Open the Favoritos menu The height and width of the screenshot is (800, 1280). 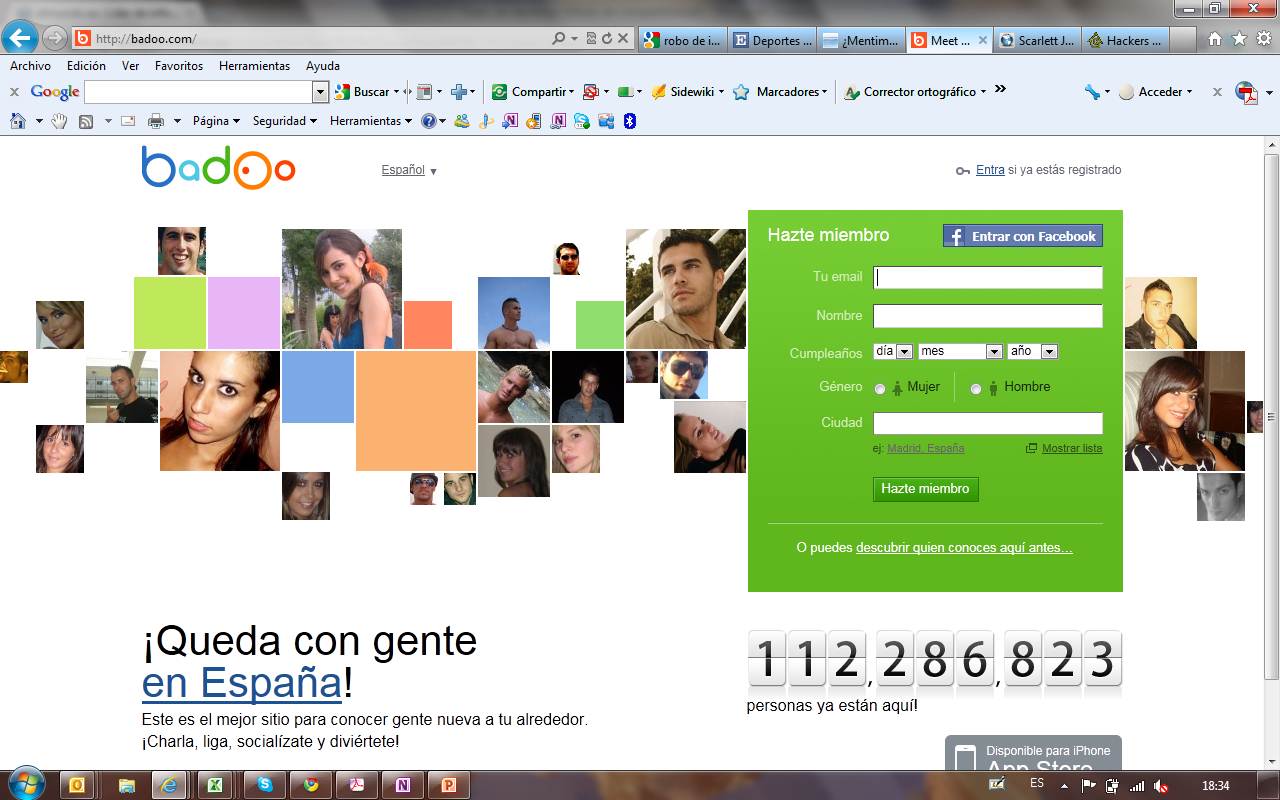tap(178, 66)
